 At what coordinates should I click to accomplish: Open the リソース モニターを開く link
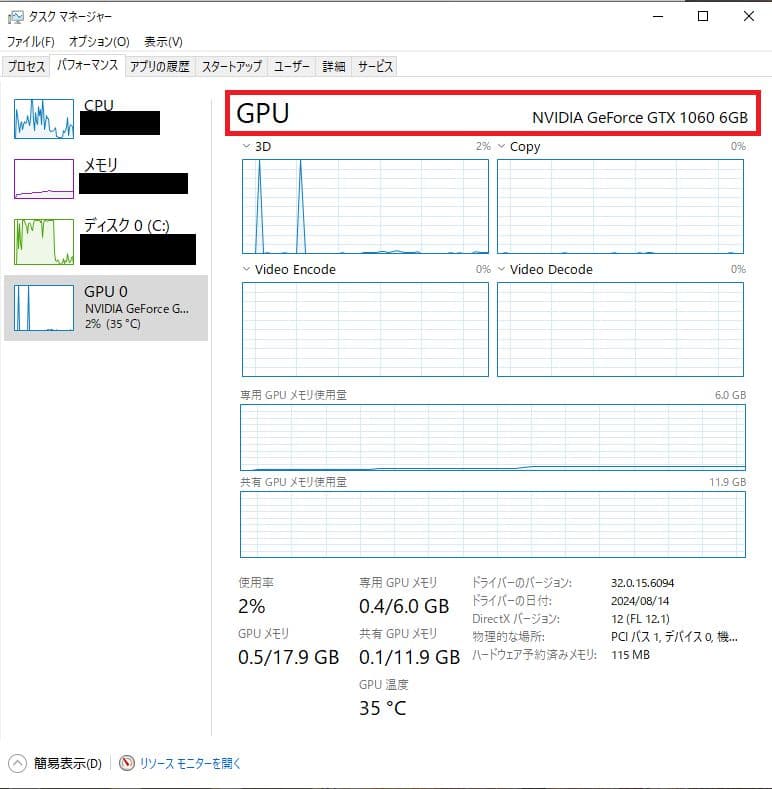[x=190, y=763]
